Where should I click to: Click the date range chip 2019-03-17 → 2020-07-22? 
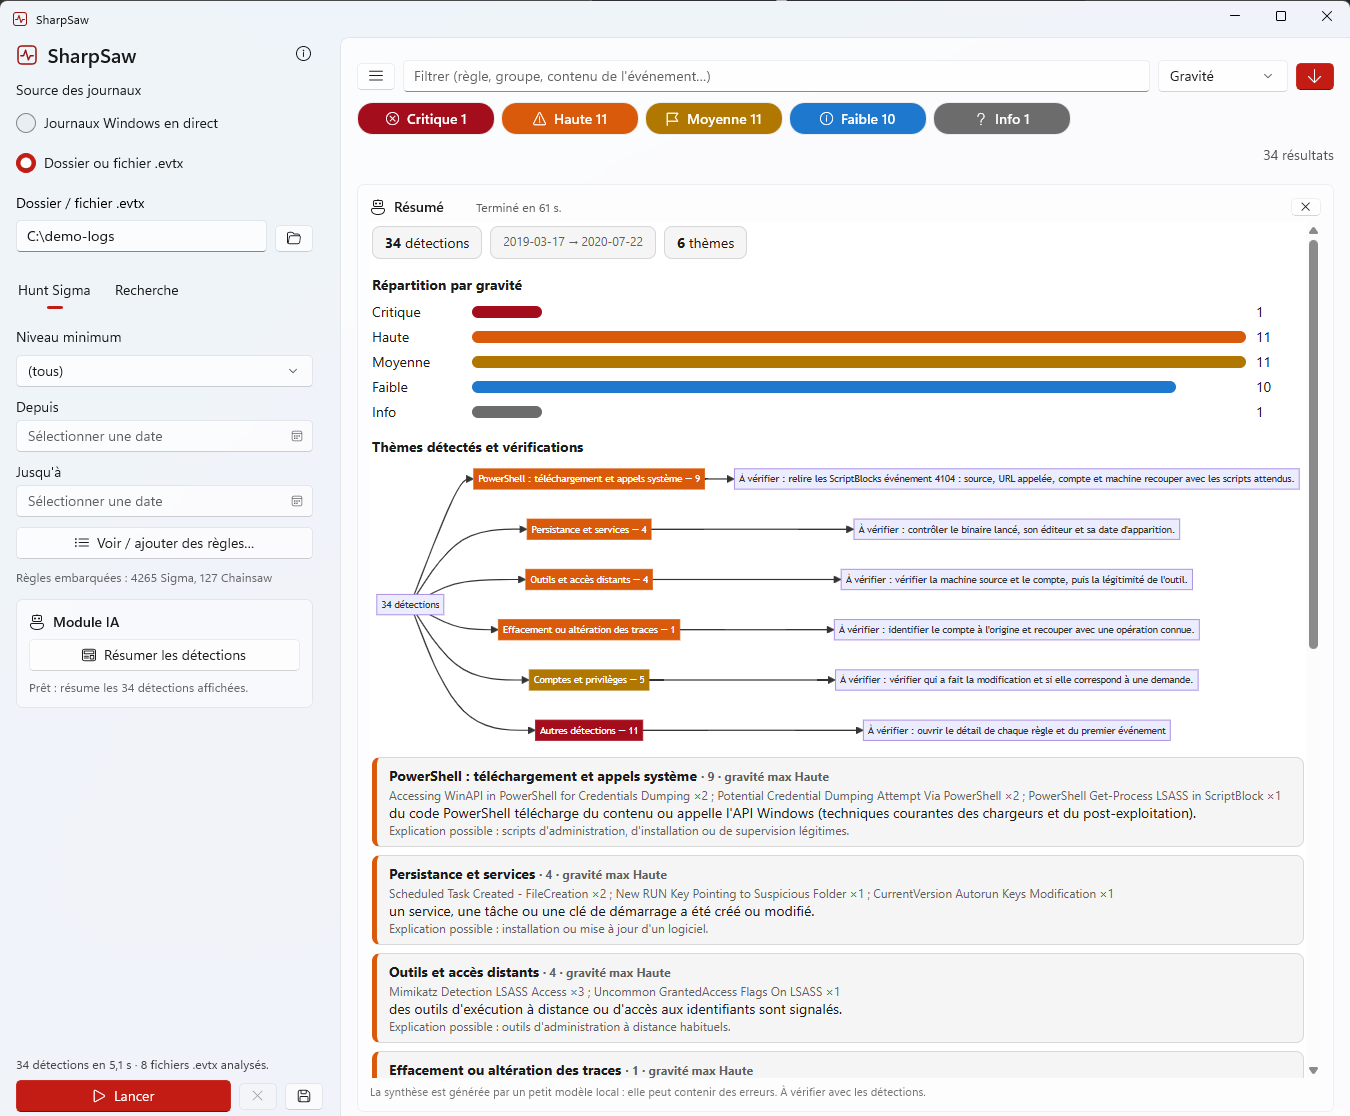[x=573, y=242]
